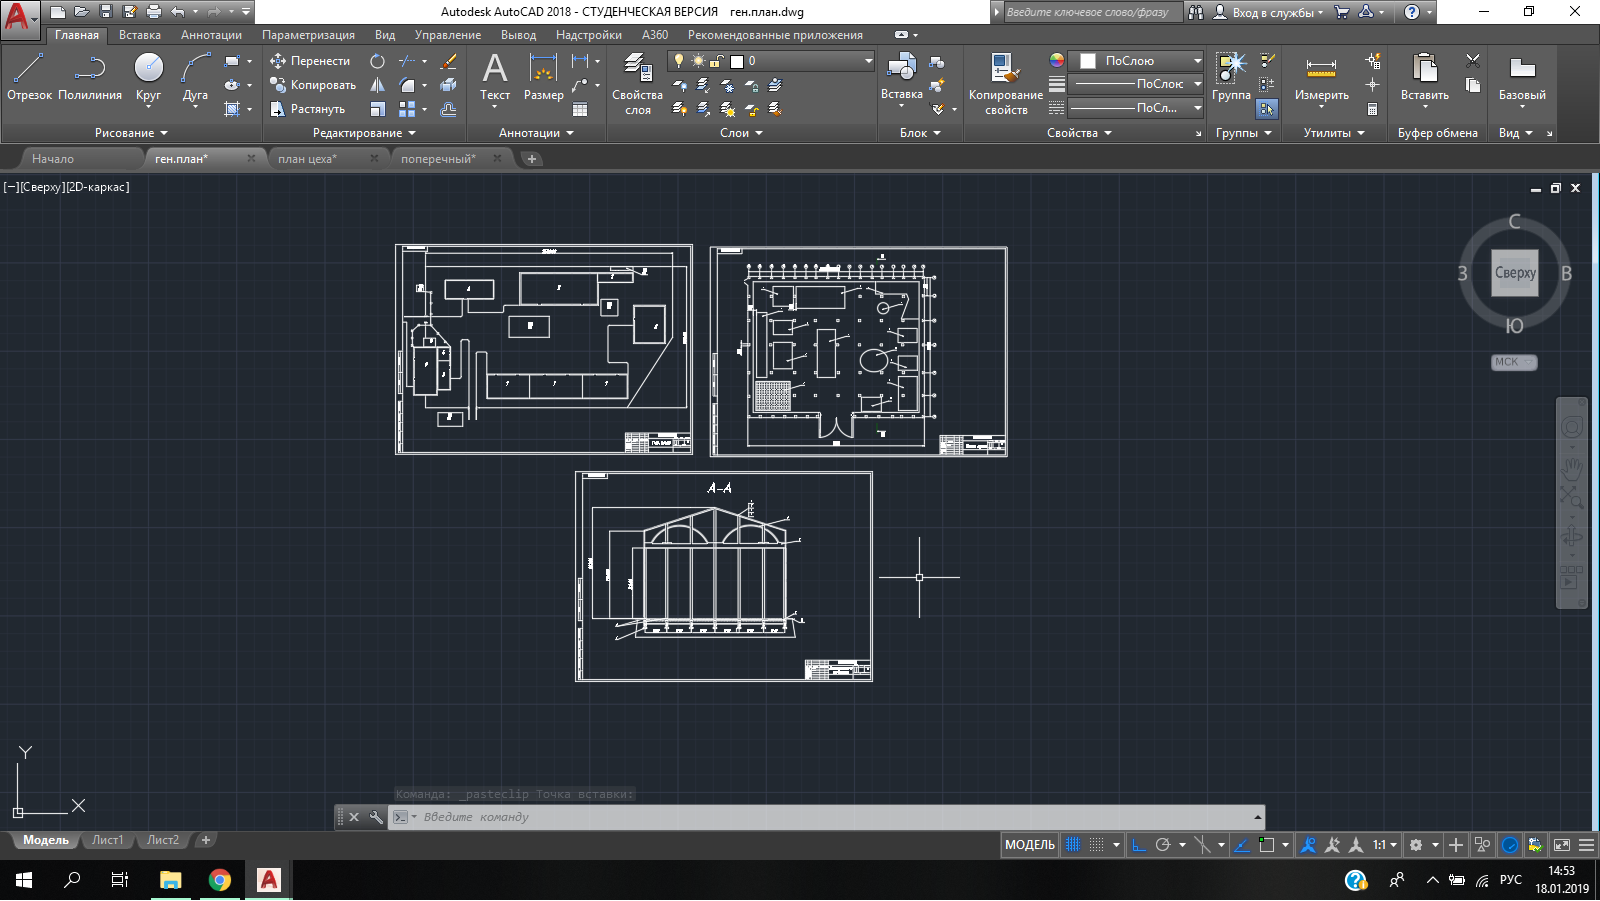Click the customize wrench icon in command line
Image resolution: width=1600 pixels, height=901 pixels.
(376, 817)
